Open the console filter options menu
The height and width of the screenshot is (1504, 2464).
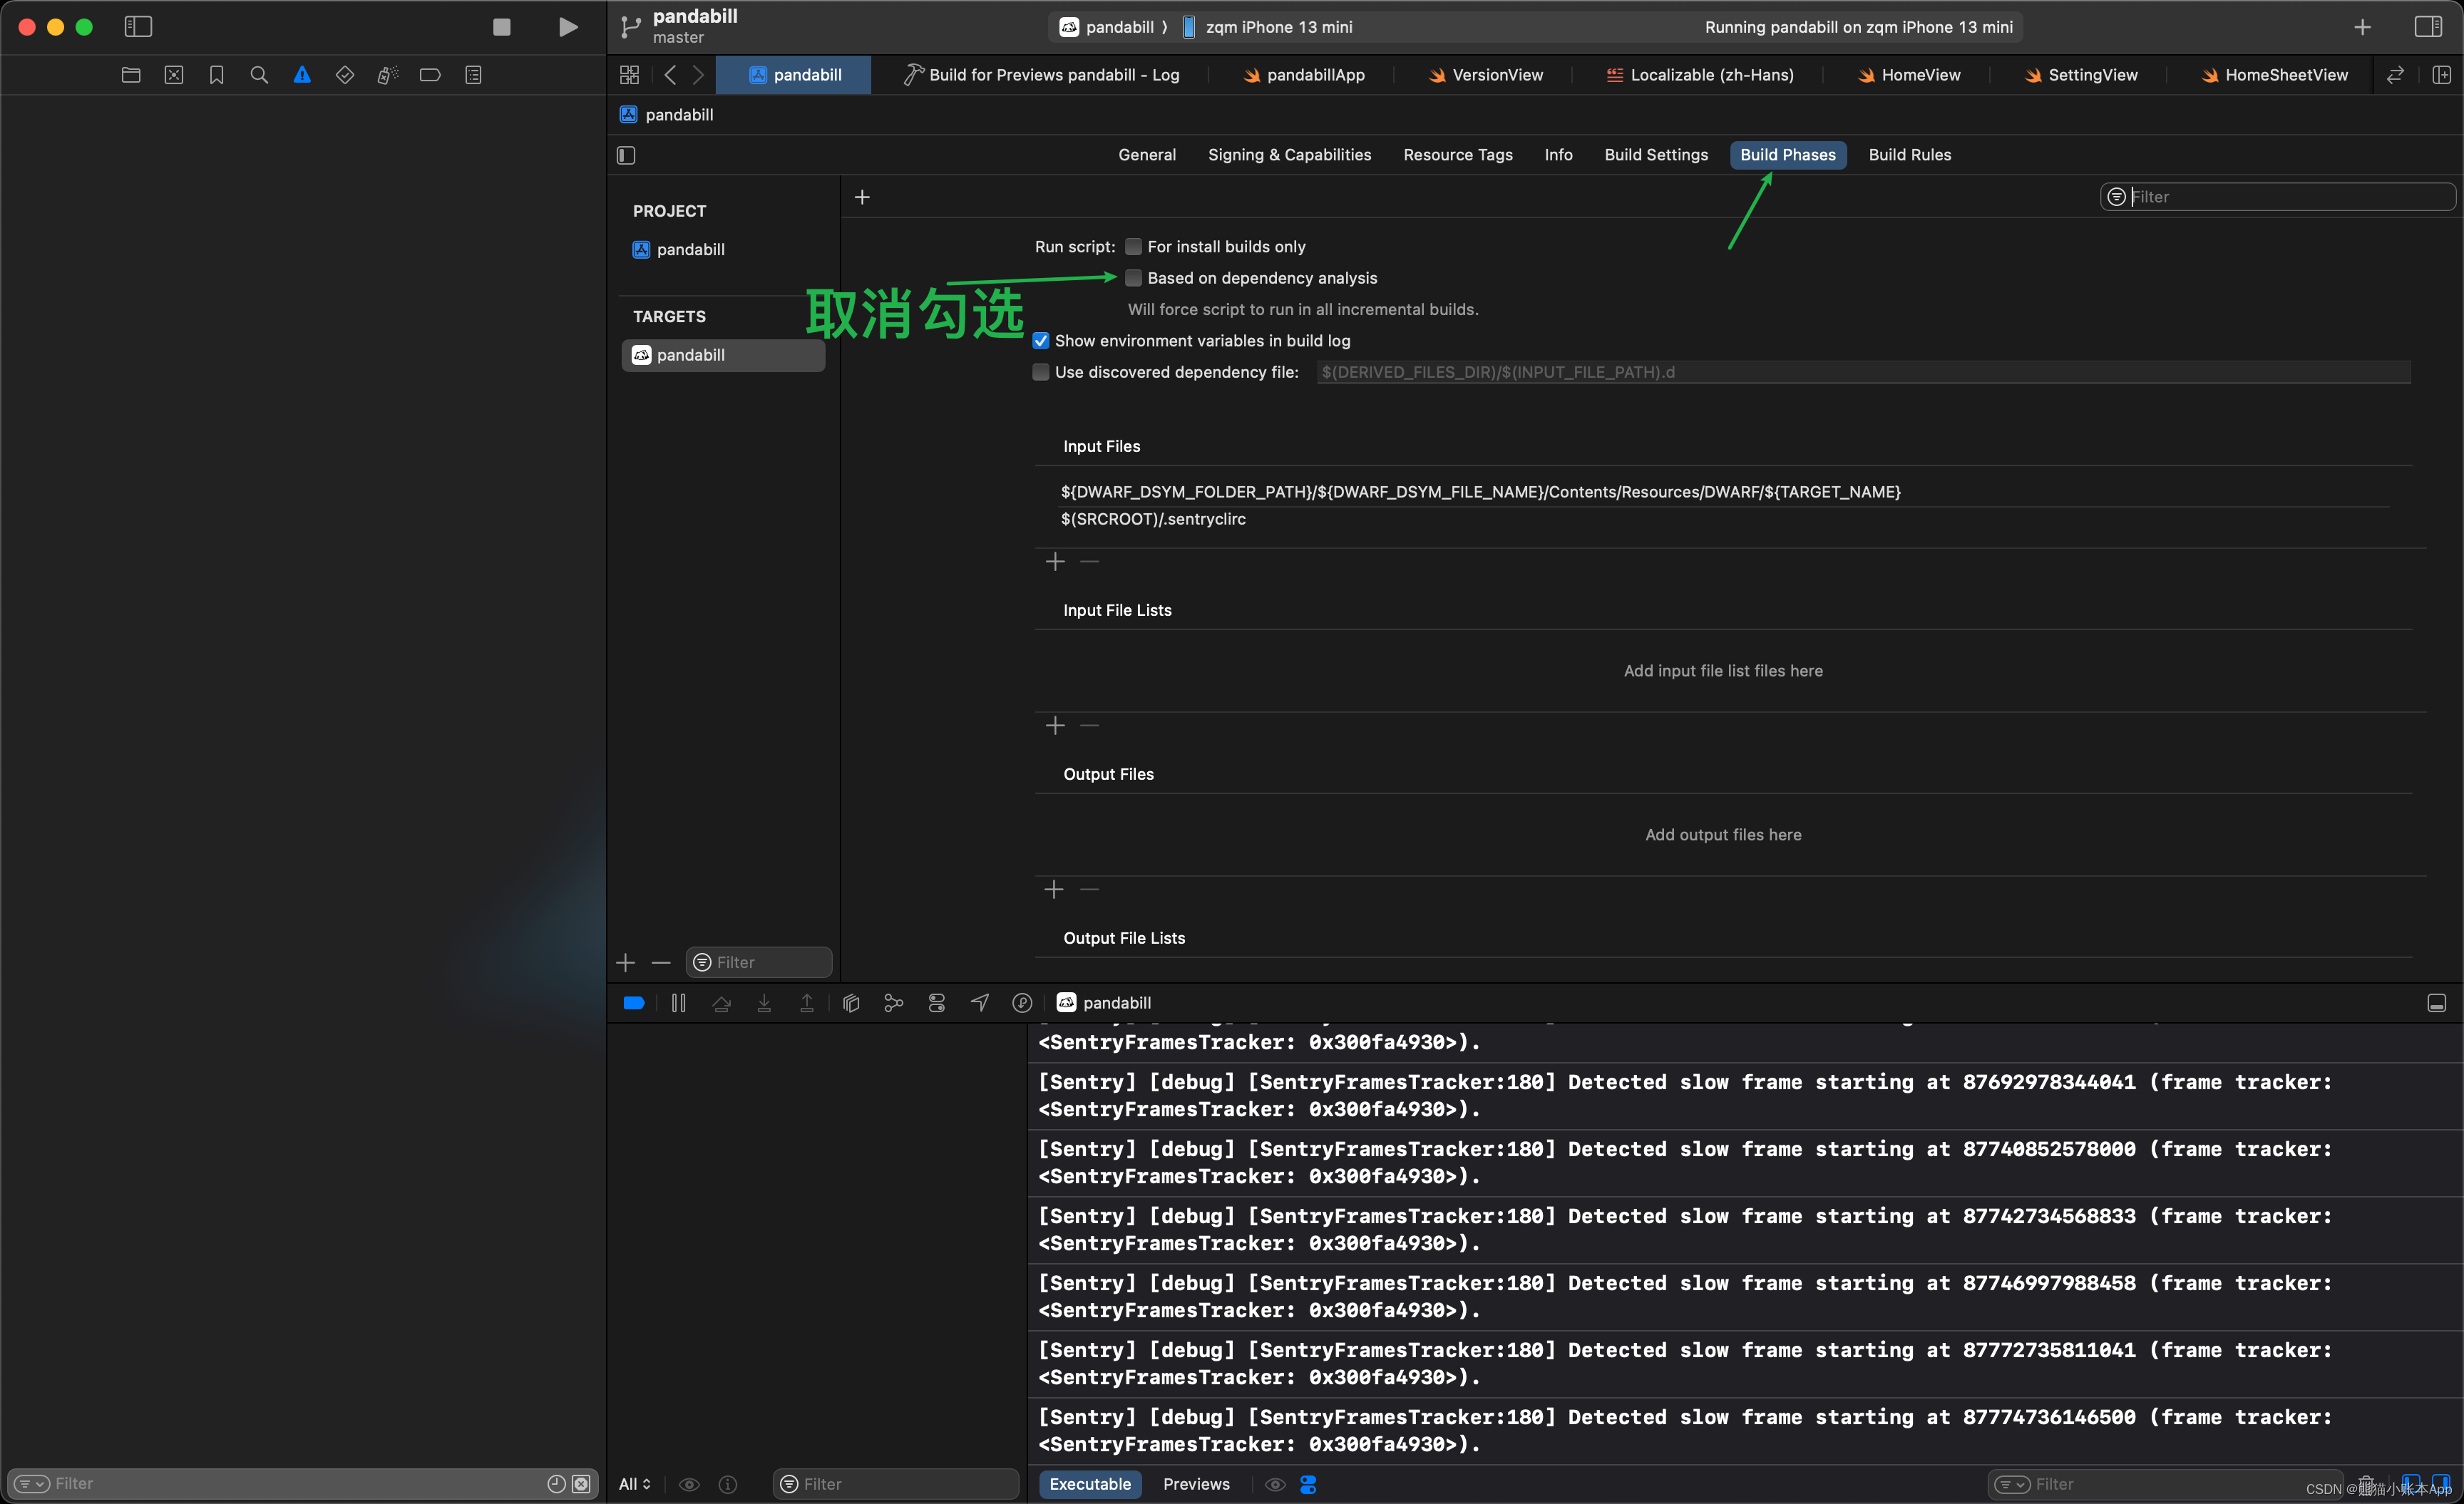2012,1485
